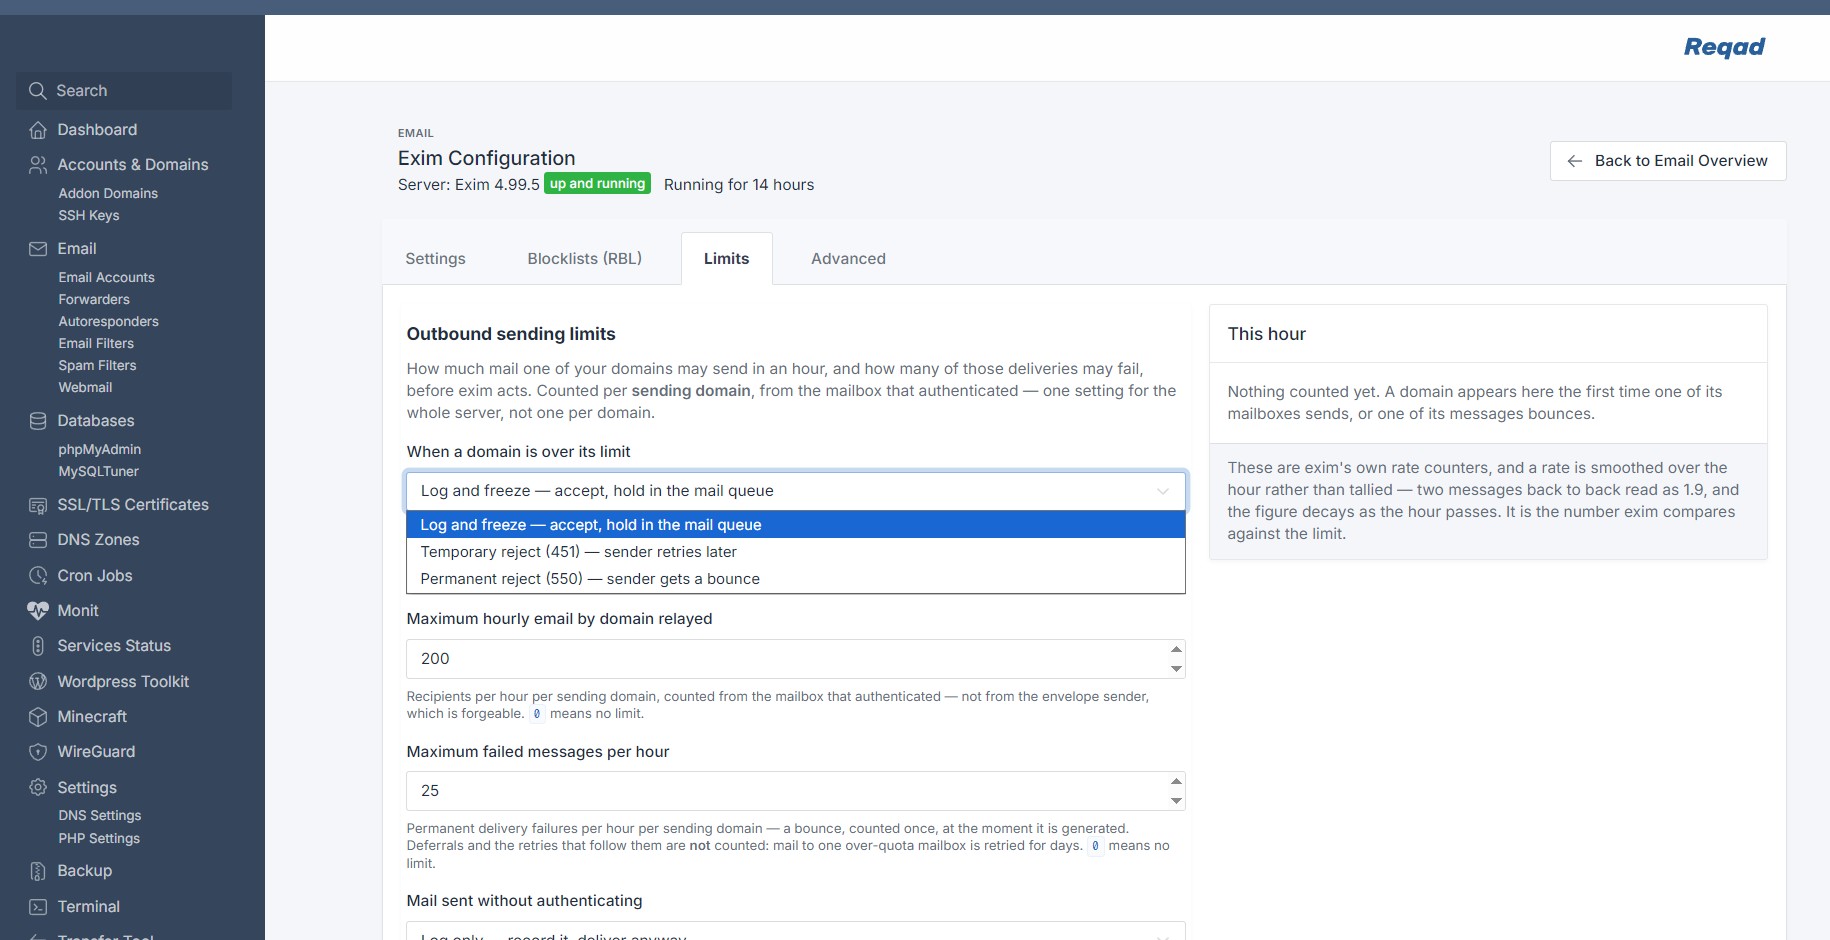Open Email Filters link

(96, 344)
